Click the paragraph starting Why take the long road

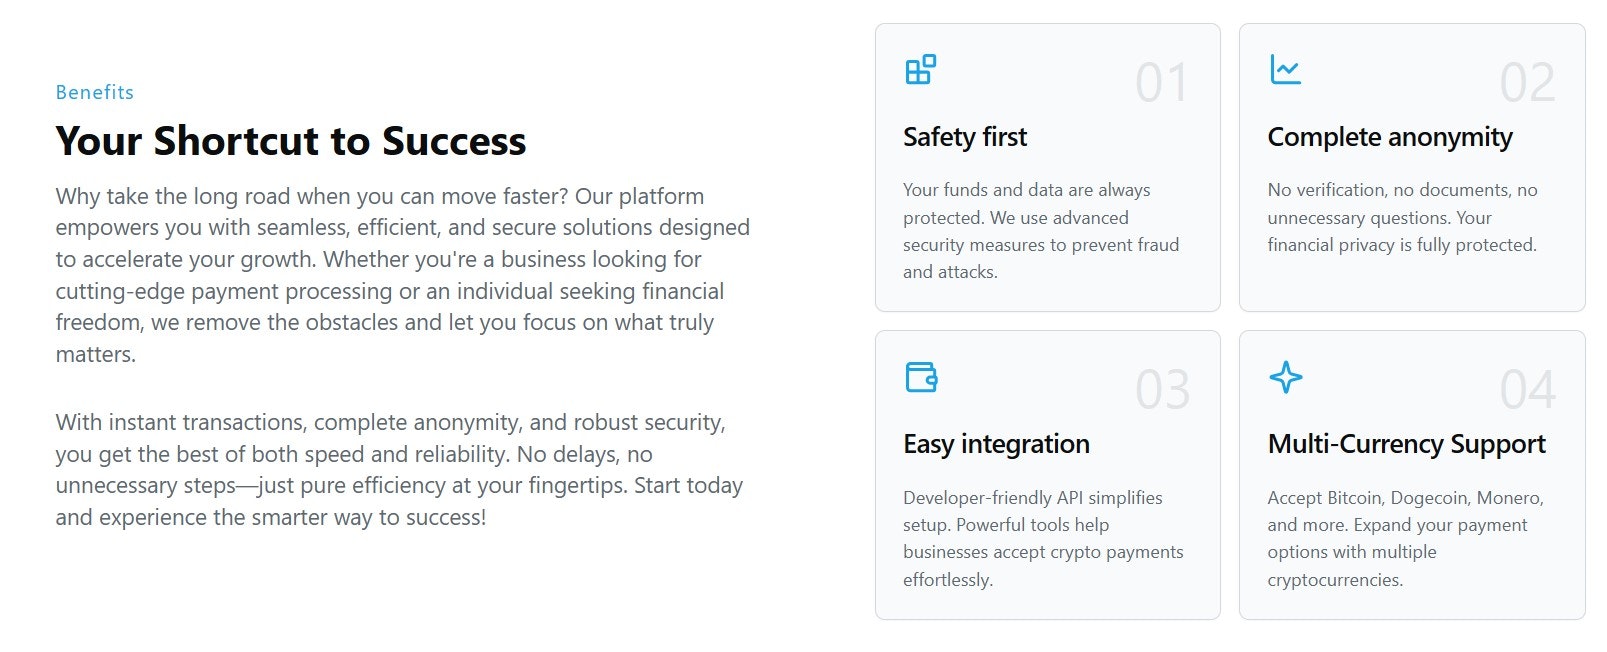[x=402, y=275]
